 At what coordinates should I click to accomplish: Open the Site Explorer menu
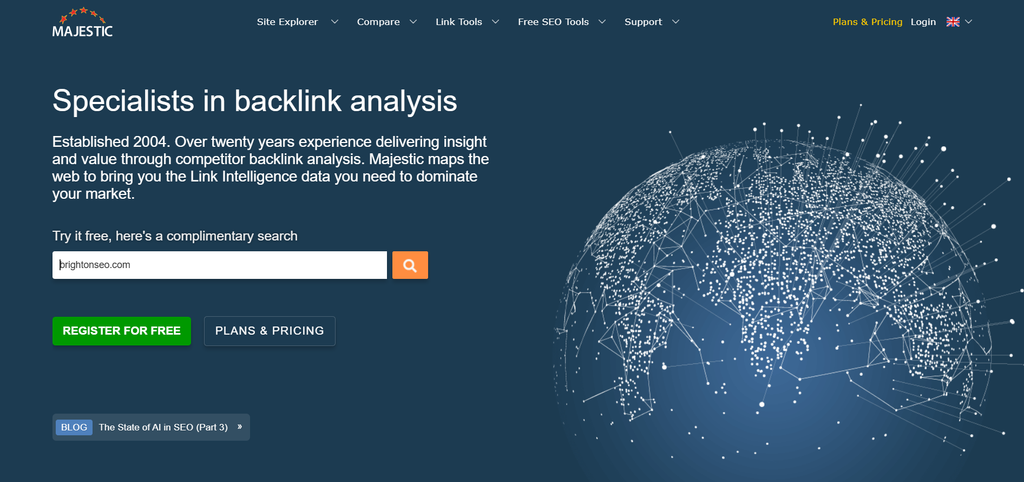point(287,22)
